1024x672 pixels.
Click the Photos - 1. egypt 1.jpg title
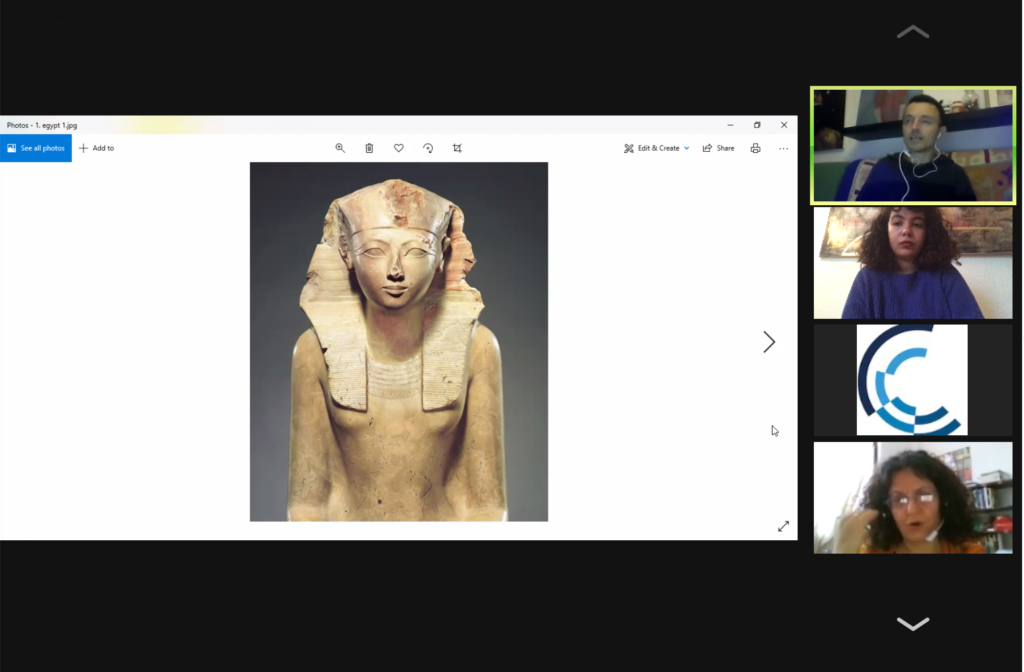42,125
